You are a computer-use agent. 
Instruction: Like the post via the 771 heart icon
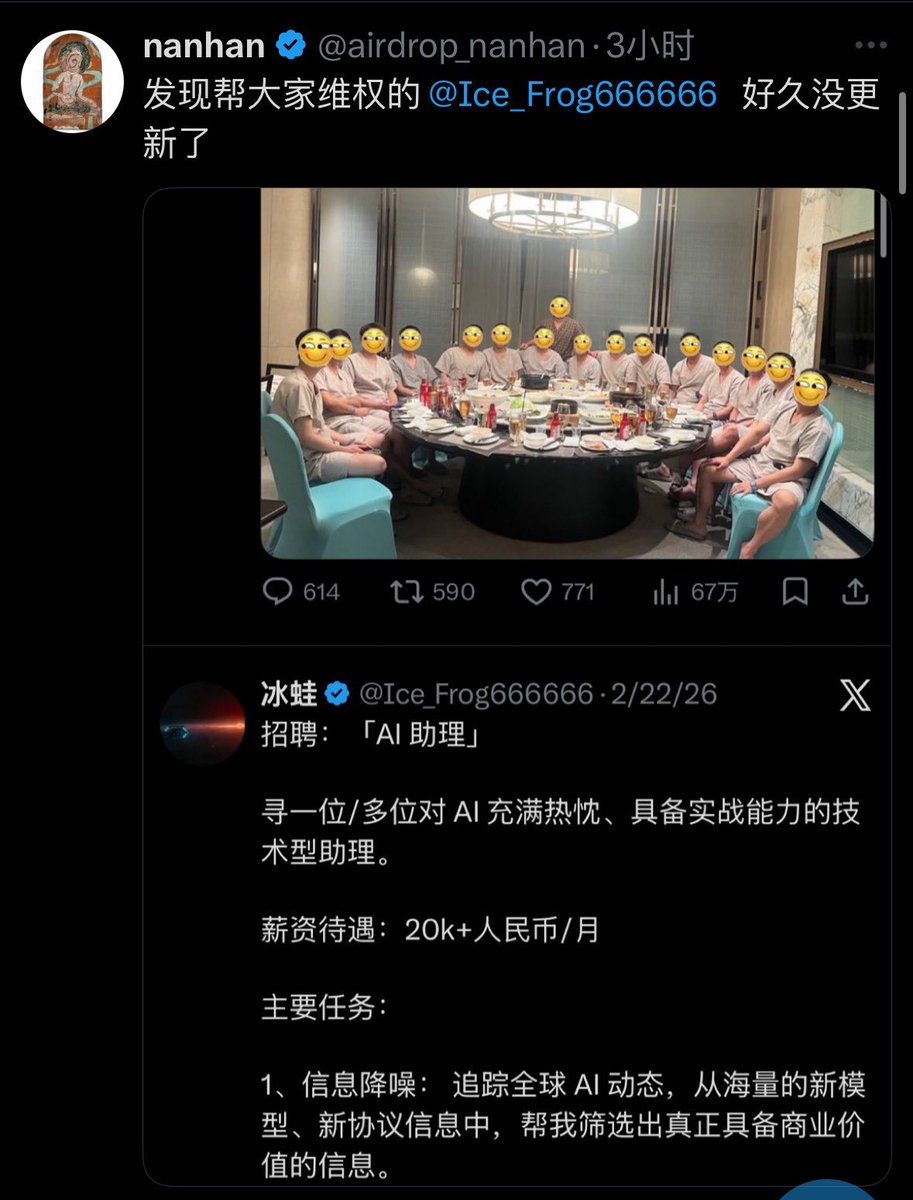coord(537,592)
